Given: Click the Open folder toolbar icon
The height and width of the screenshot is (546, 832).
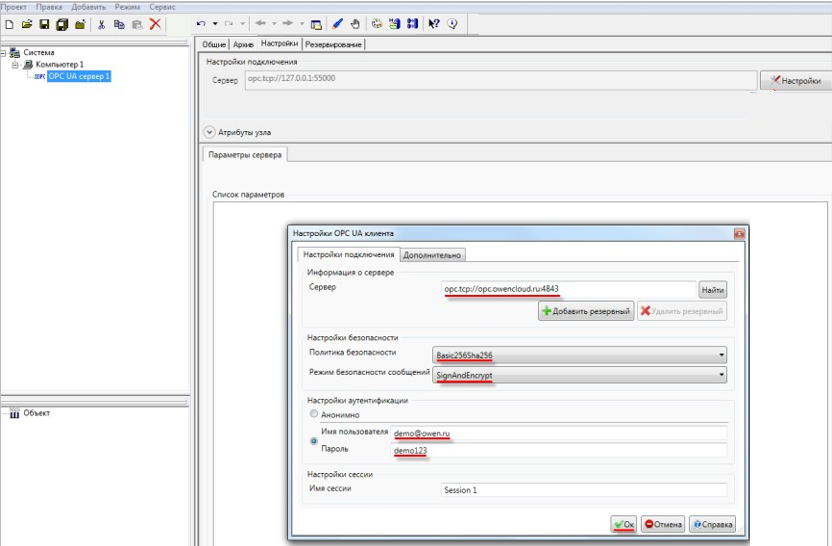Looking at the screenshot, I should 27,24.
